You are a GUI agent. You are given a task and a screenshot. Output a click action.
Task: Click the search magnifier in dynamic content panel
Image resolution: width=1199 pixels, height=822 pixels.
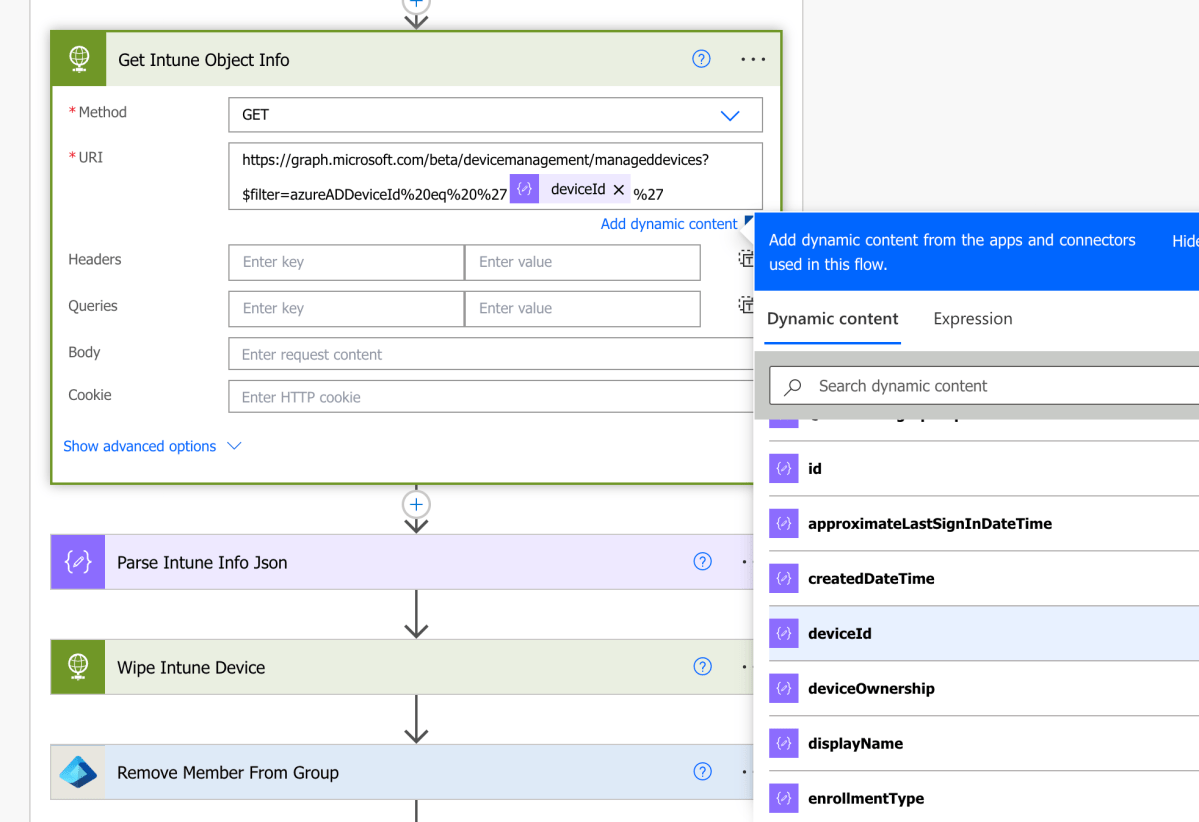tap(794, 386)
